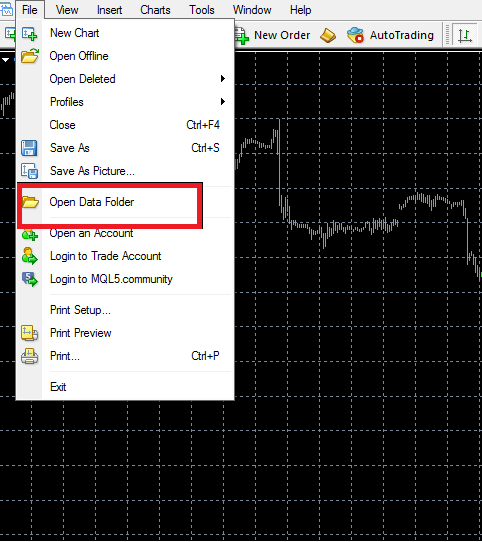Click the Open Offline folder icon
482x542 pixels.
[30, 56]
